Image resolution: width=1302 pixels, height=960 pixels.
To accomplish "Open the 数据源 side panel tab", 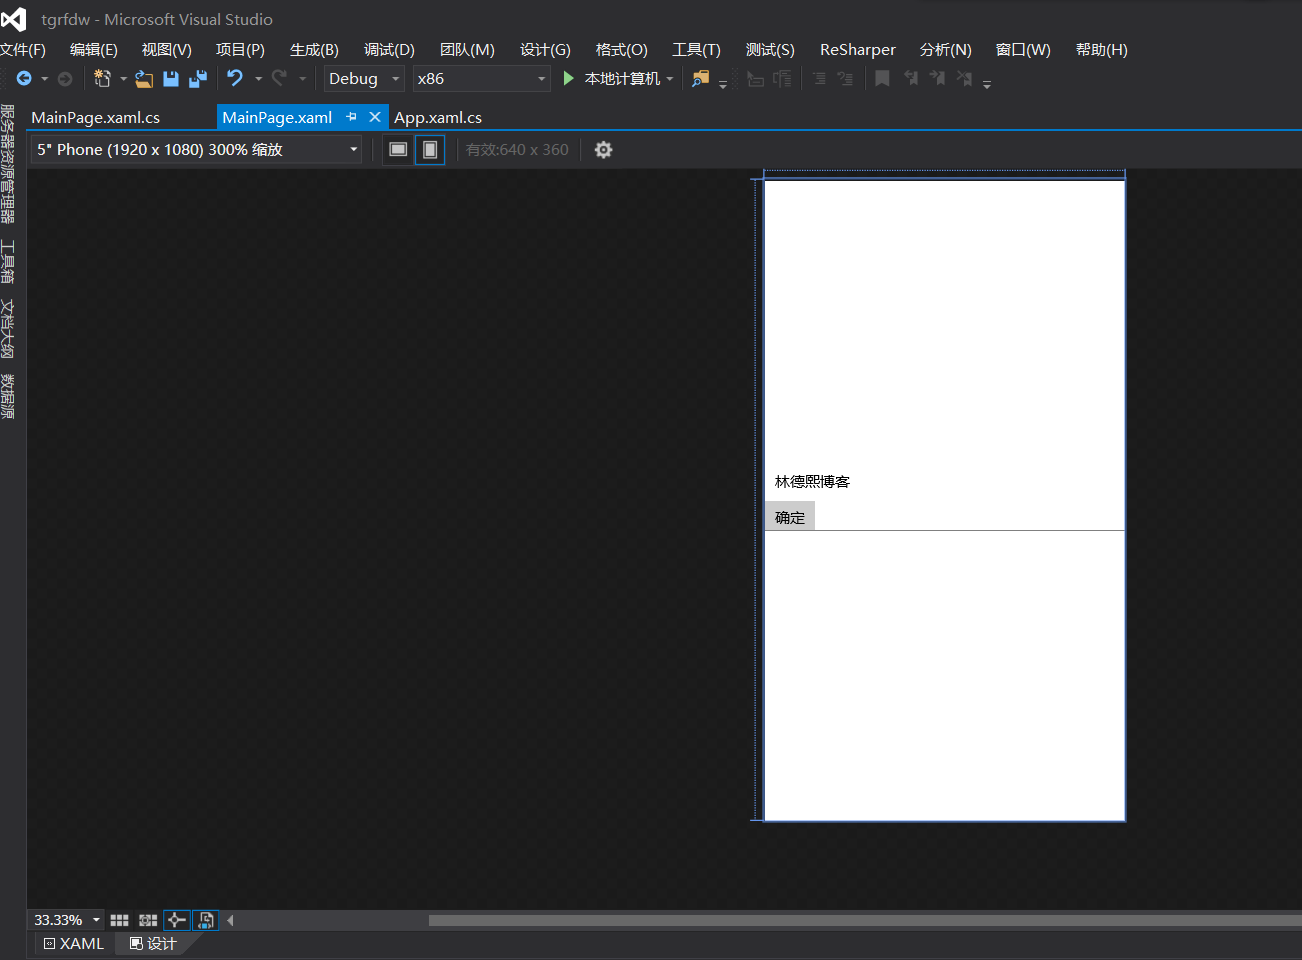I will [x=8, y=396].
